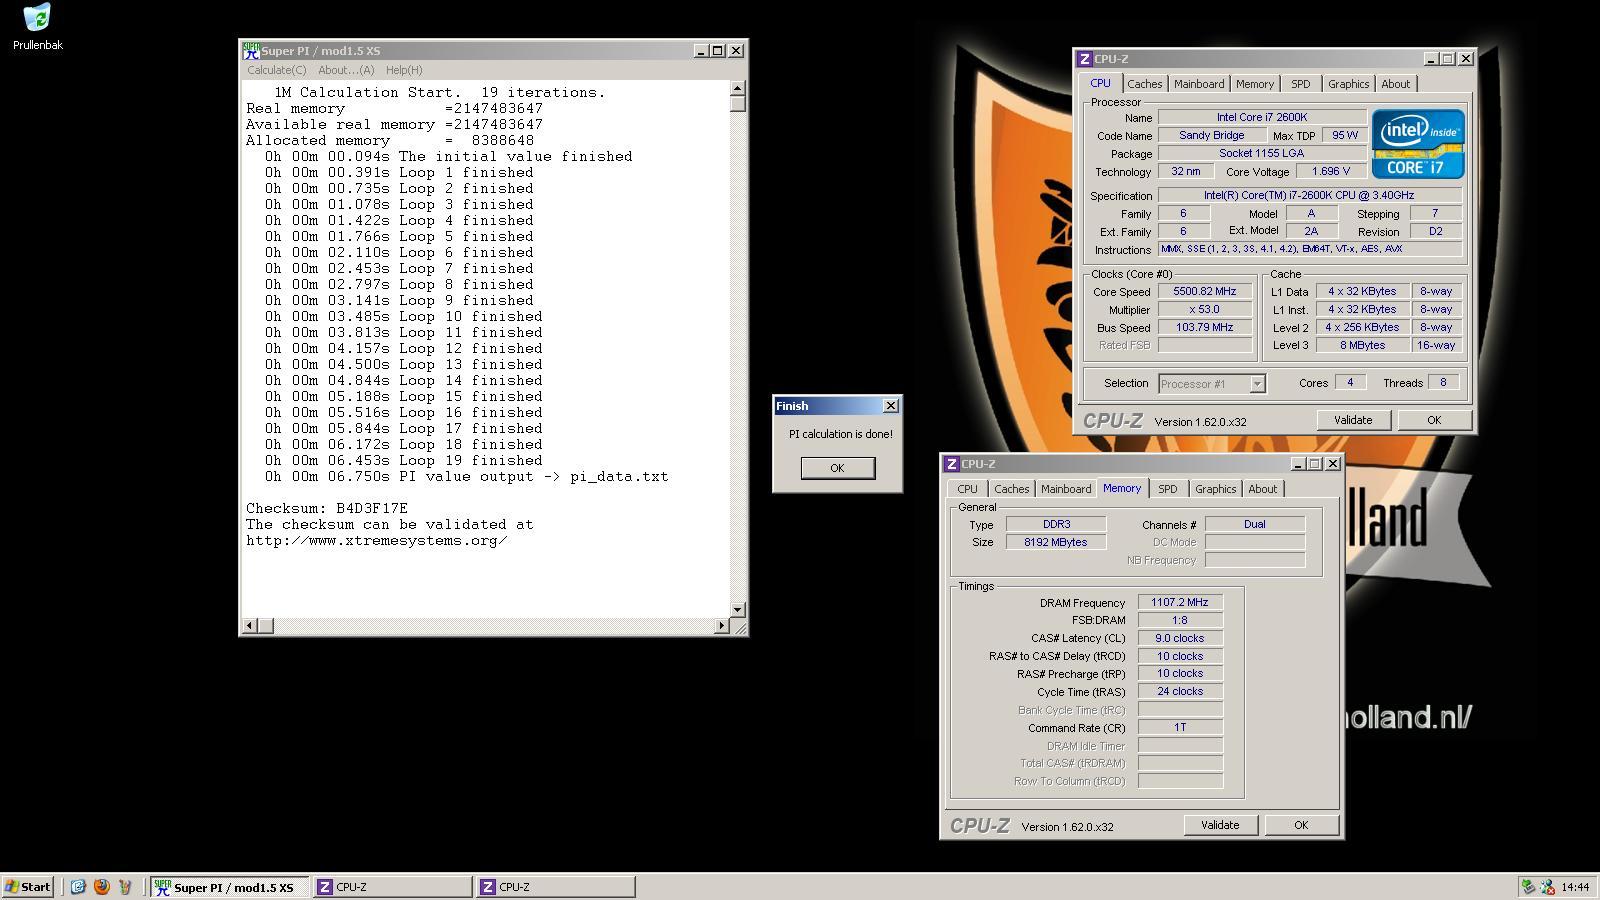Open the Help(H) menu in Super PI
1600x900 pixels.
click(404, 70)
